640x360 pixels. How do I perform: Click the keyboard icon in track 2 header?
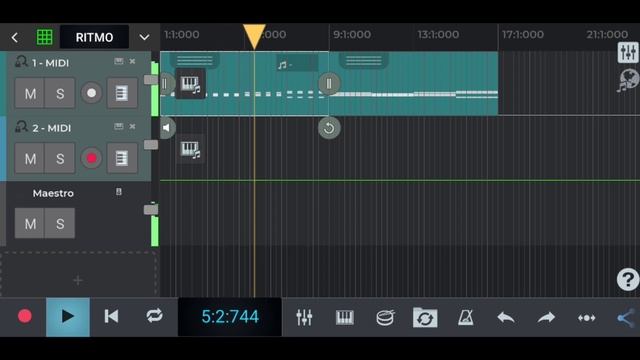pos(119,127)
